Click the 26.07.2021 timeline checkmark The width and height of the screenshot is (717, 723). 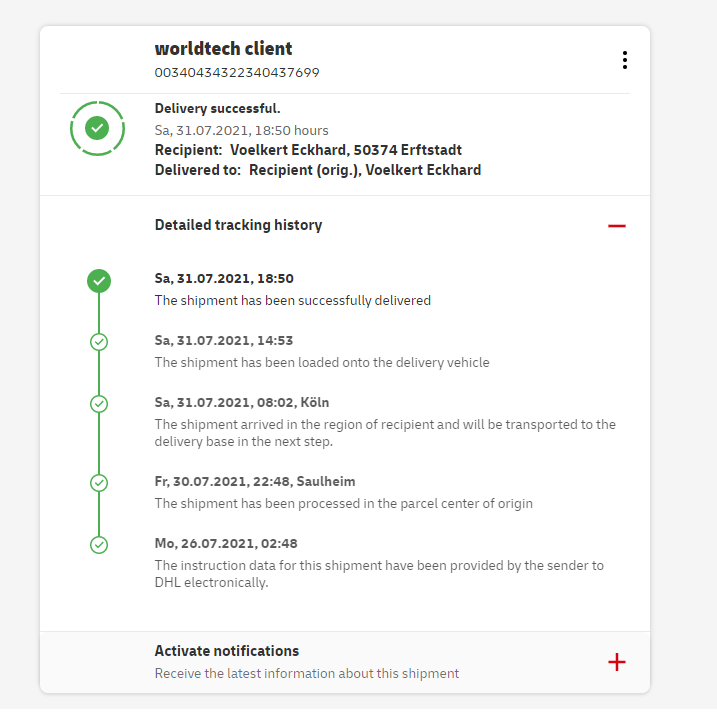pos(99,545)
